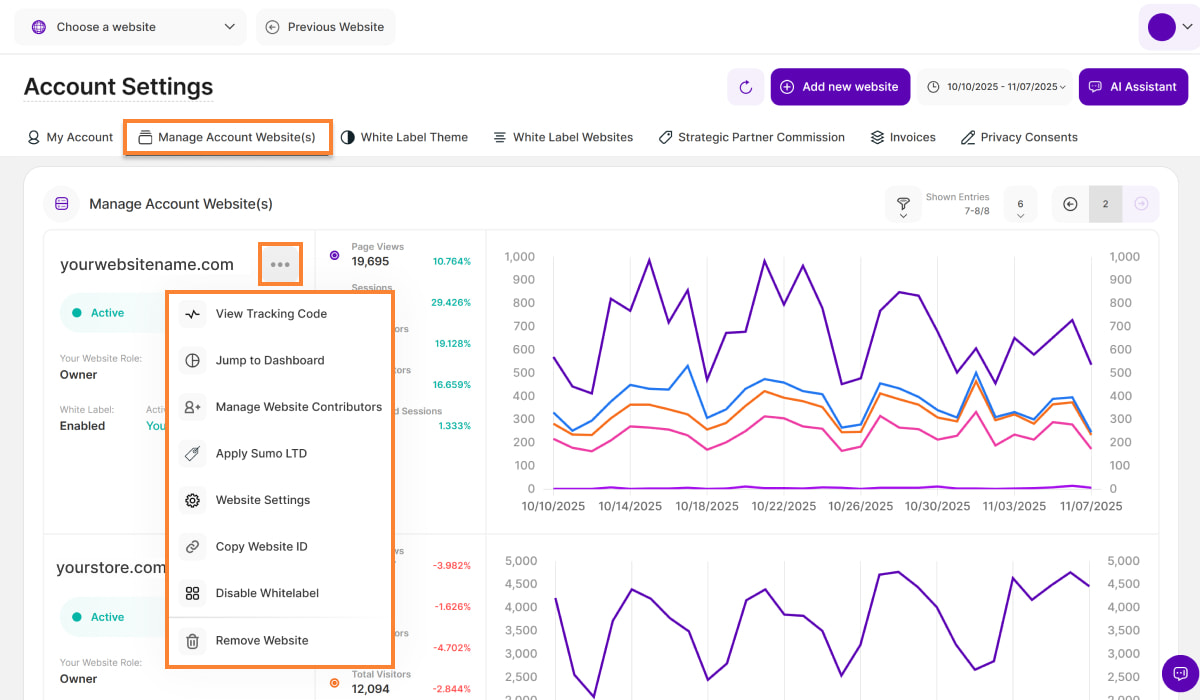
Task: Toggle the Total Visitors orange series marker
Action: click(335, 683)
